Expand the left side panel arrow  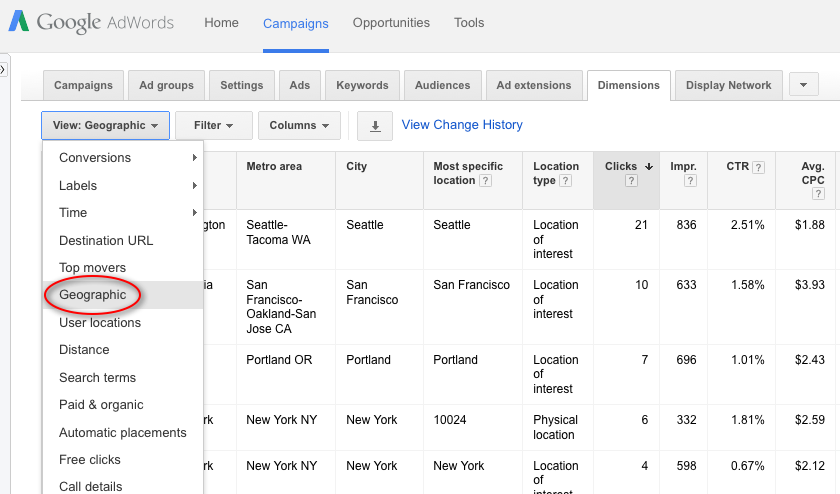tap(3, 69)
